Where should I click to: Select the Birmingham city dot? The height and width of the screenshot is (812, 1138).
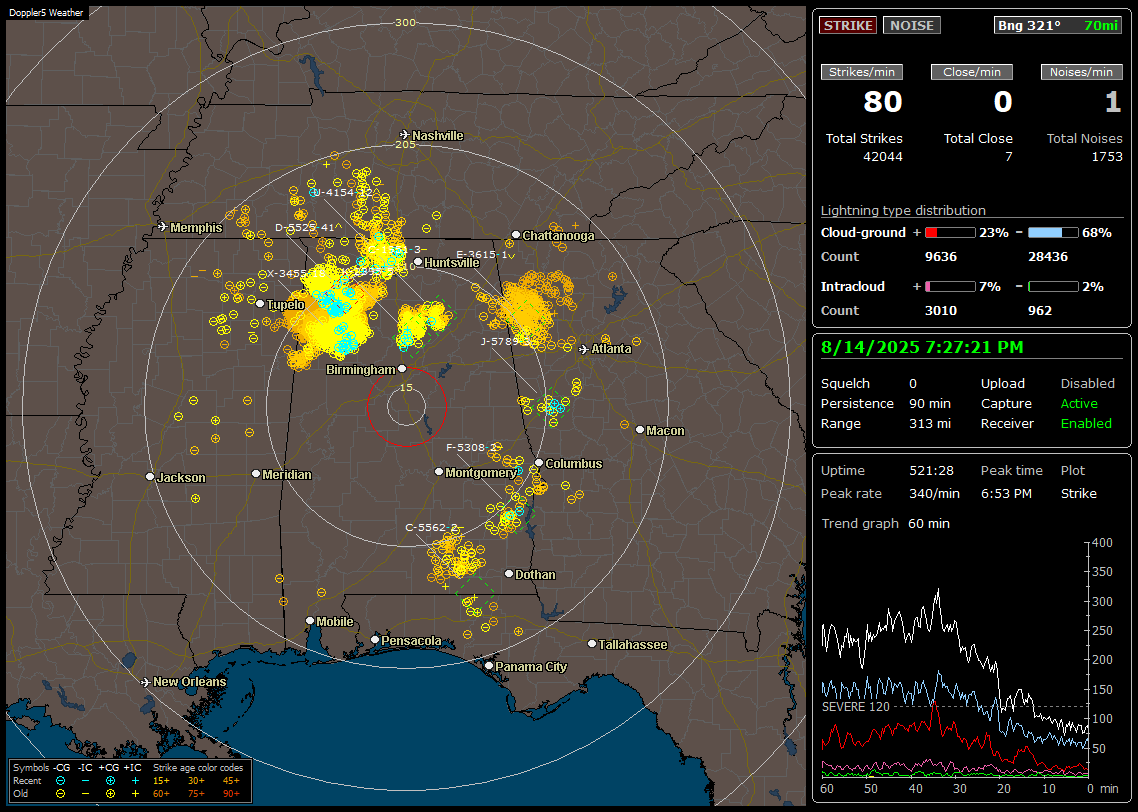click(402, 369)
